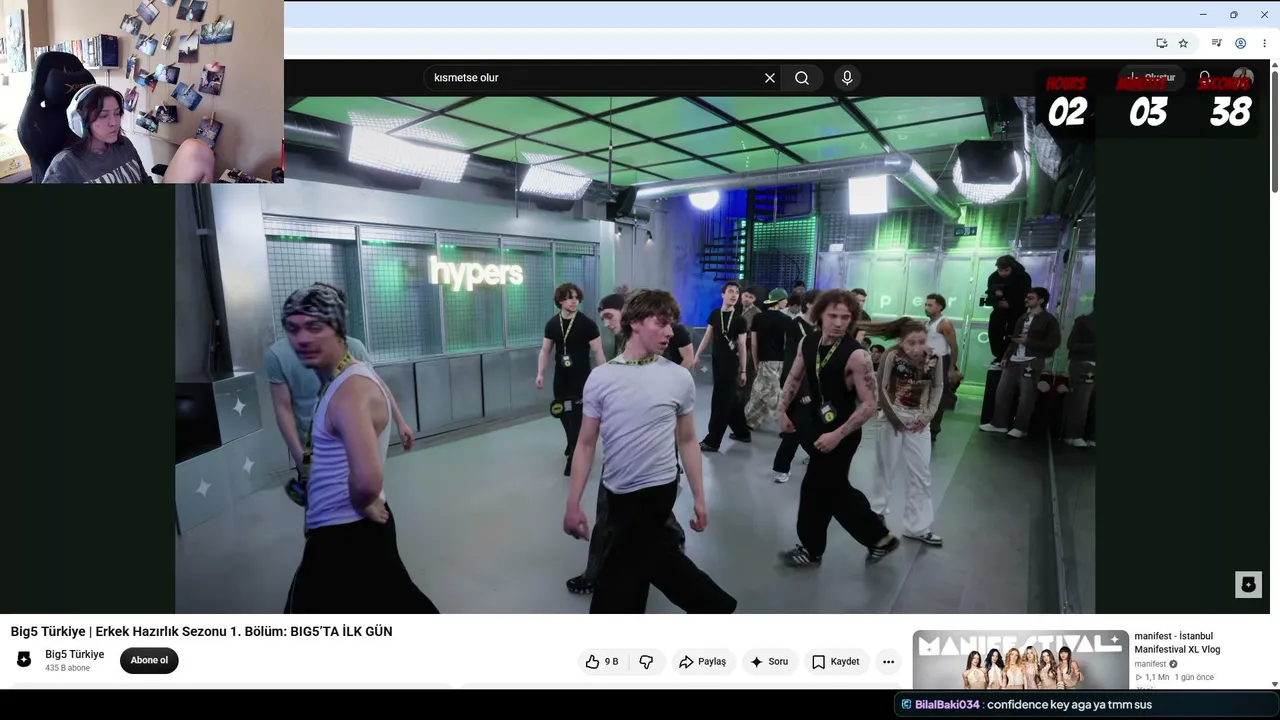Like the video with thumbs-up button
Screen dimensions: 1280x720
point(602,662)
